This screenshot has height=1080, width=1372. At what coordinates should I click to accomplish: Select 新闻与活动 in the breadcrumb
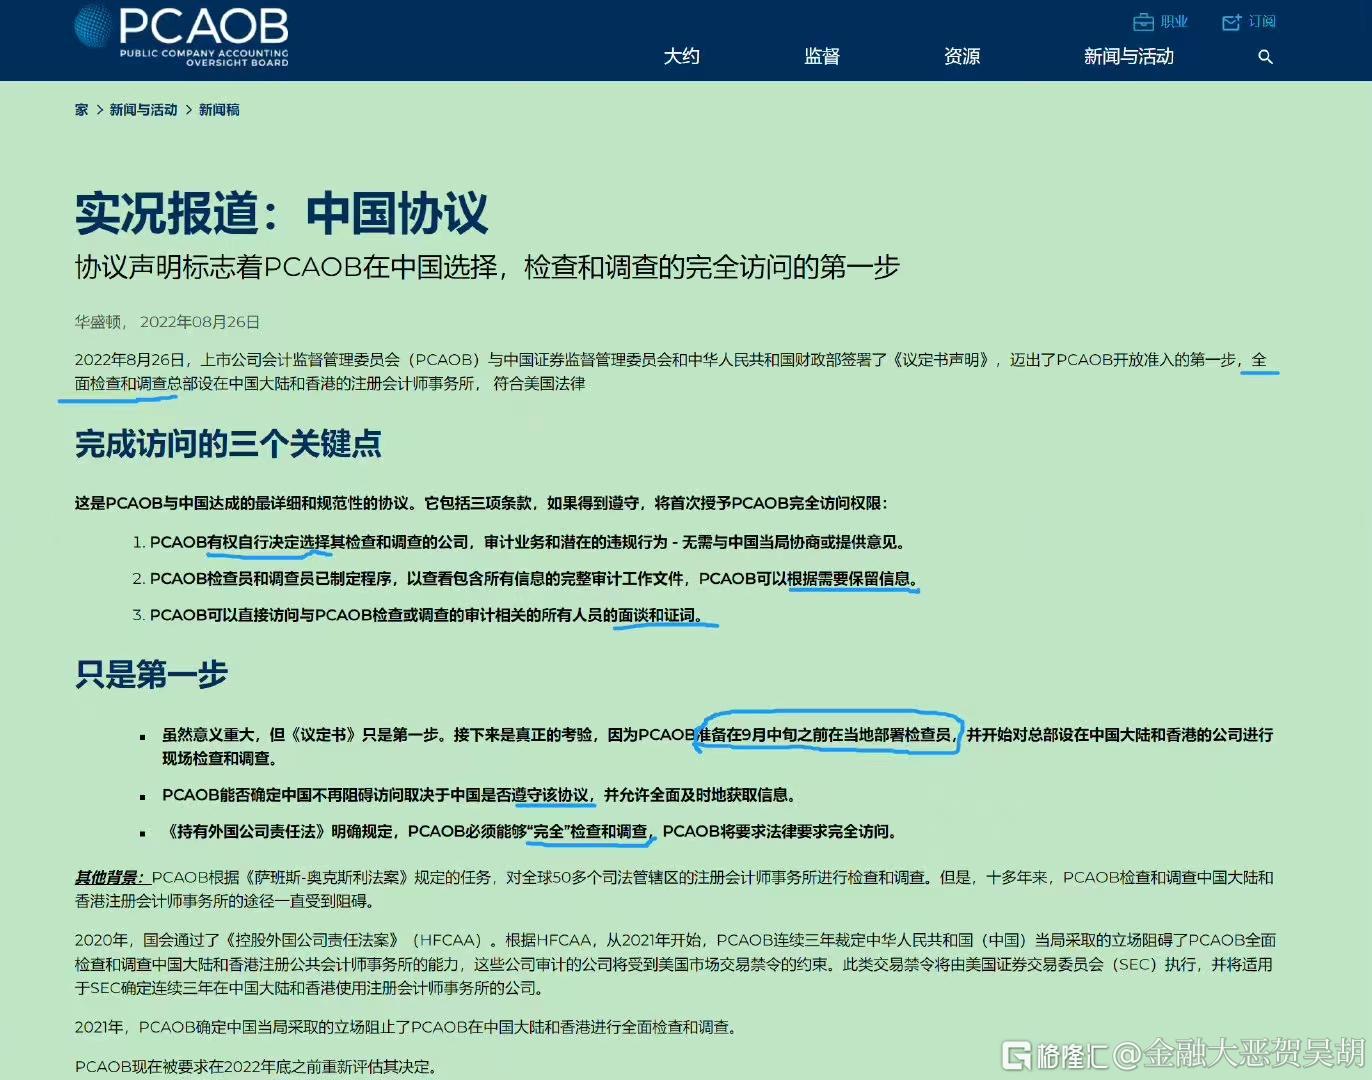tap(143, 110)
